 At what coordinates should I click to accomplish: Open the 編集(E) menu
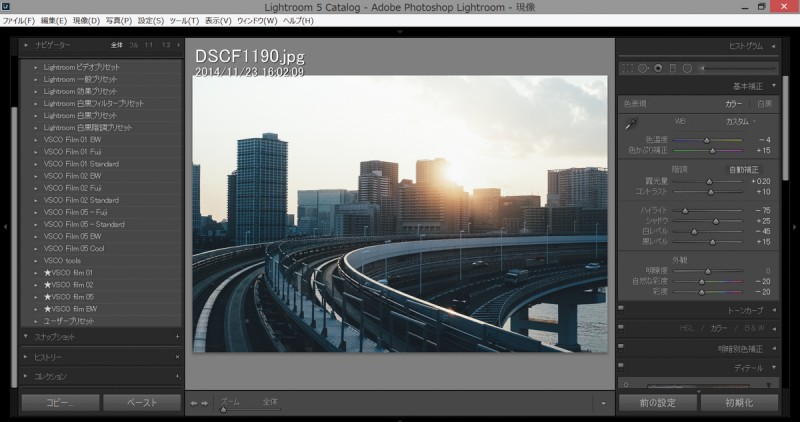pyautogui.click(x=54, y=21)
